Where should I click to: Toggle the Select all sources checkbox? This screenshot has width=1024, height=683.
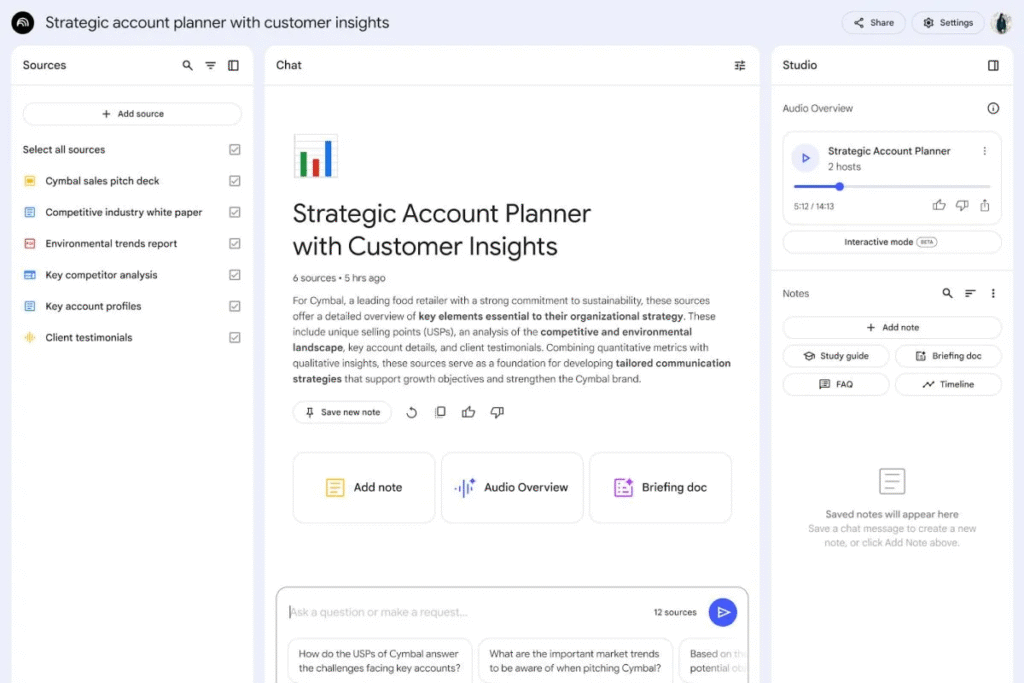coord(235,150)
